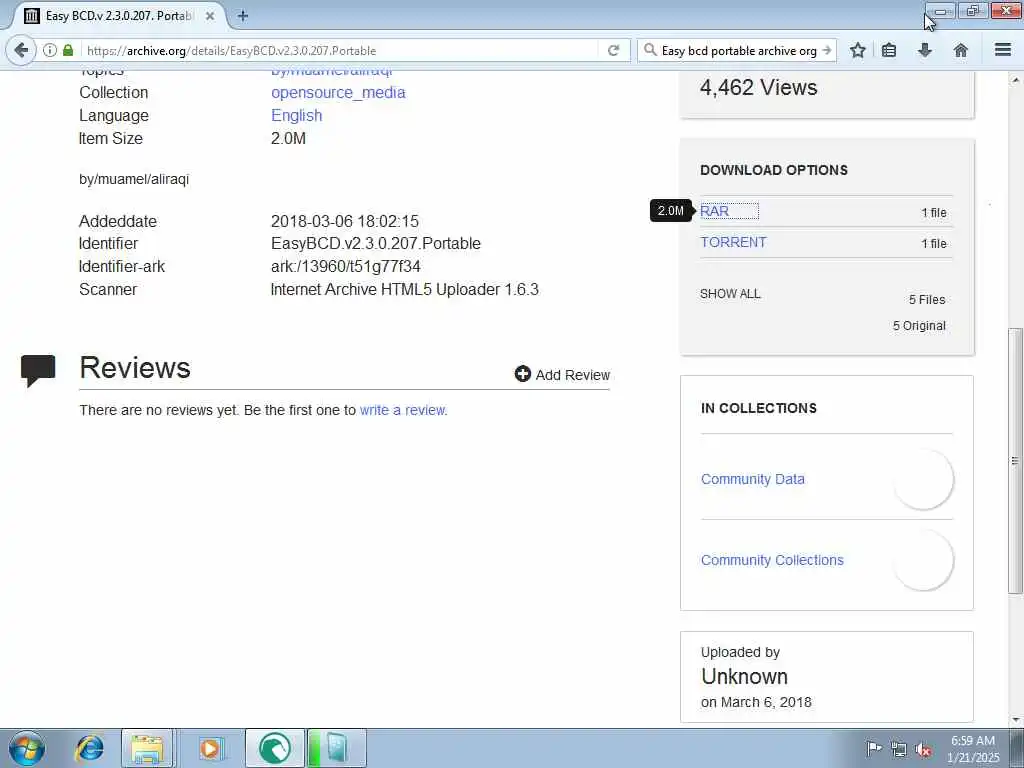Open the taskbar app beside the browser
Screen dimensions: 1024x768
point(336,748)
